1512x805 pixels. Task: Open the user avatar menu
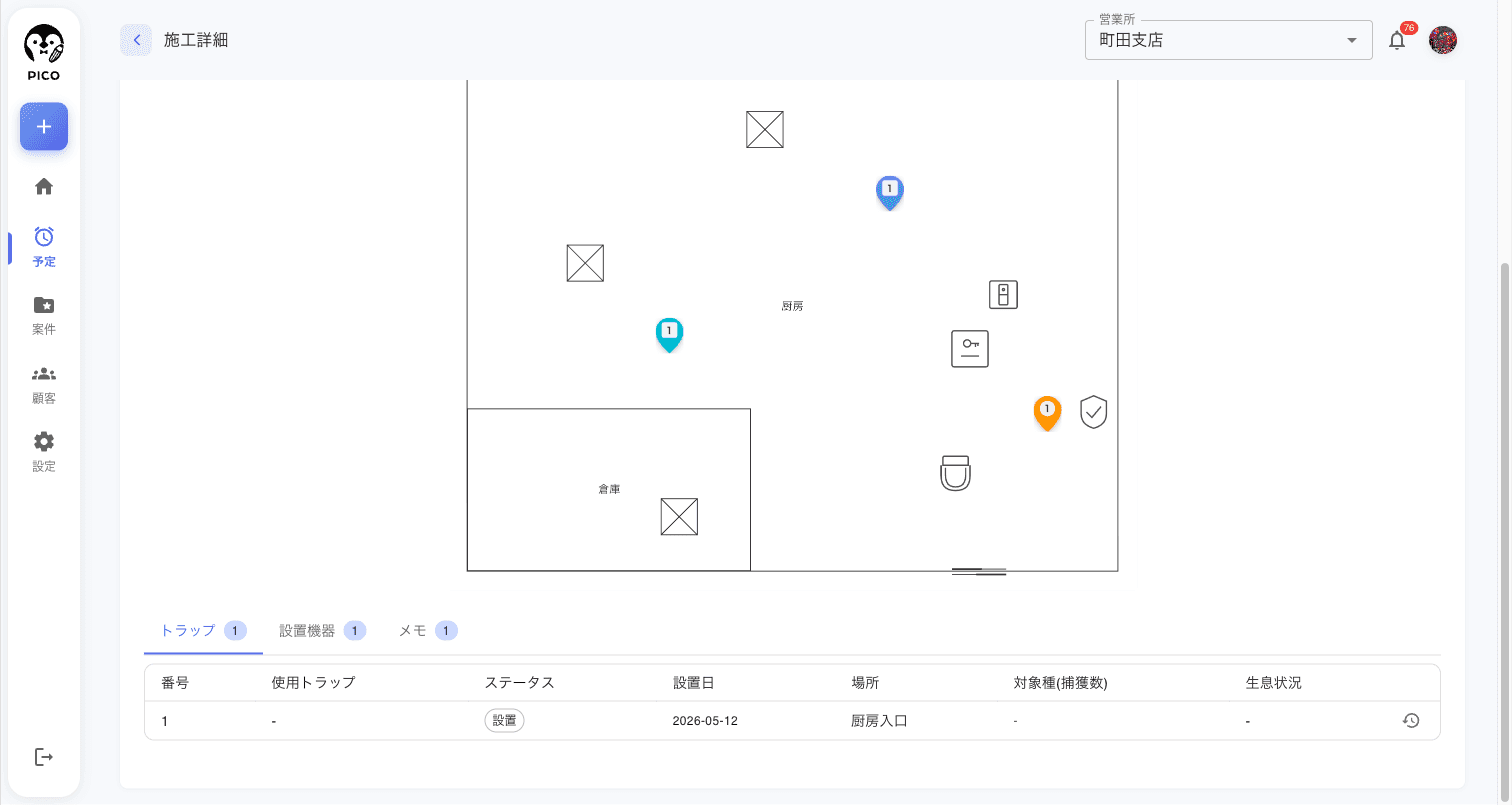click(1443, 40)
